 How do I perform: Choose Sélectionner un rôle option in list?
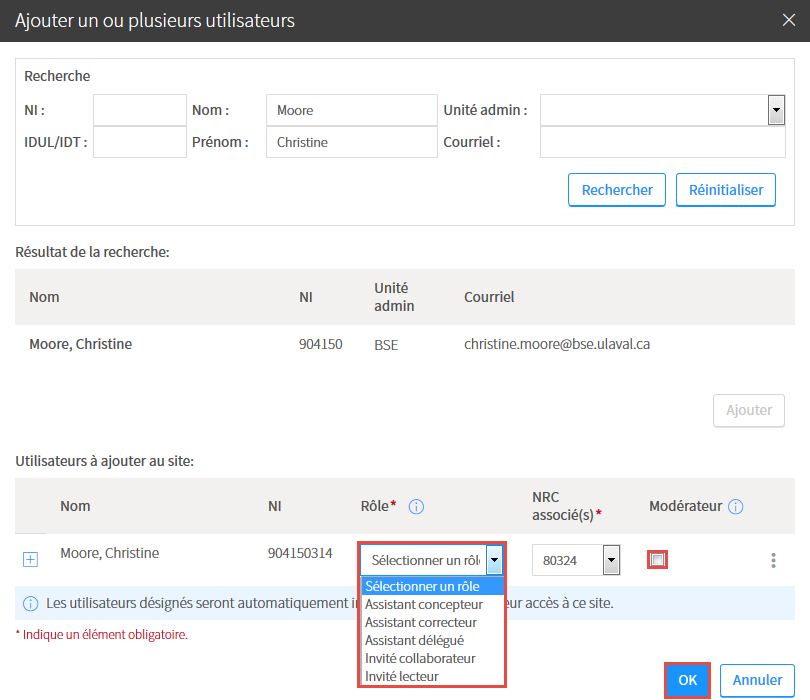[x=432, y=586]
